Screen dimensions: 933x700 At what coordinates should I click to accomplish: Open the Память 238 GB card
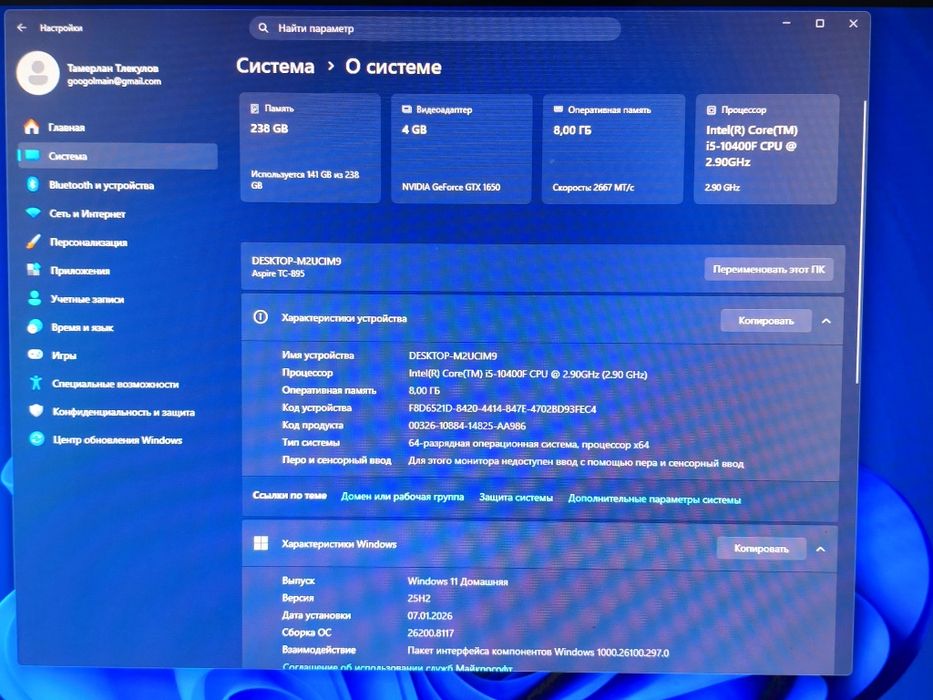pyautogui.click(x=310, y=148)
